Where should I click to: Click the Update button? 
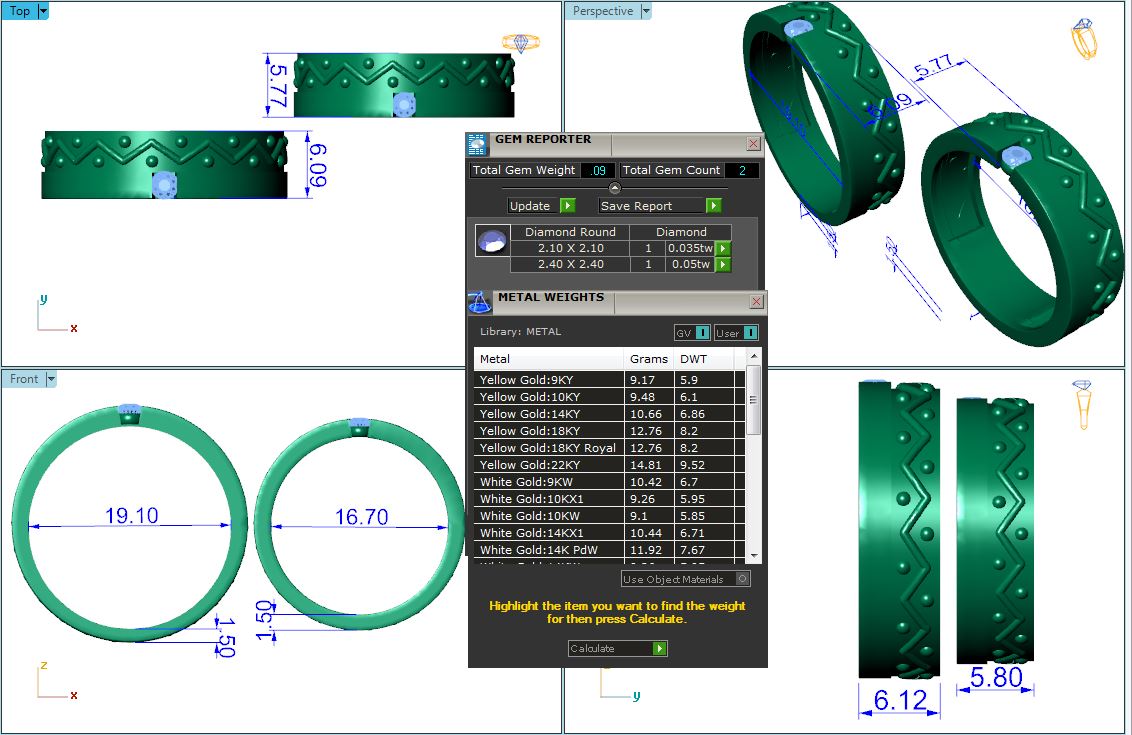tap(533, 206)
